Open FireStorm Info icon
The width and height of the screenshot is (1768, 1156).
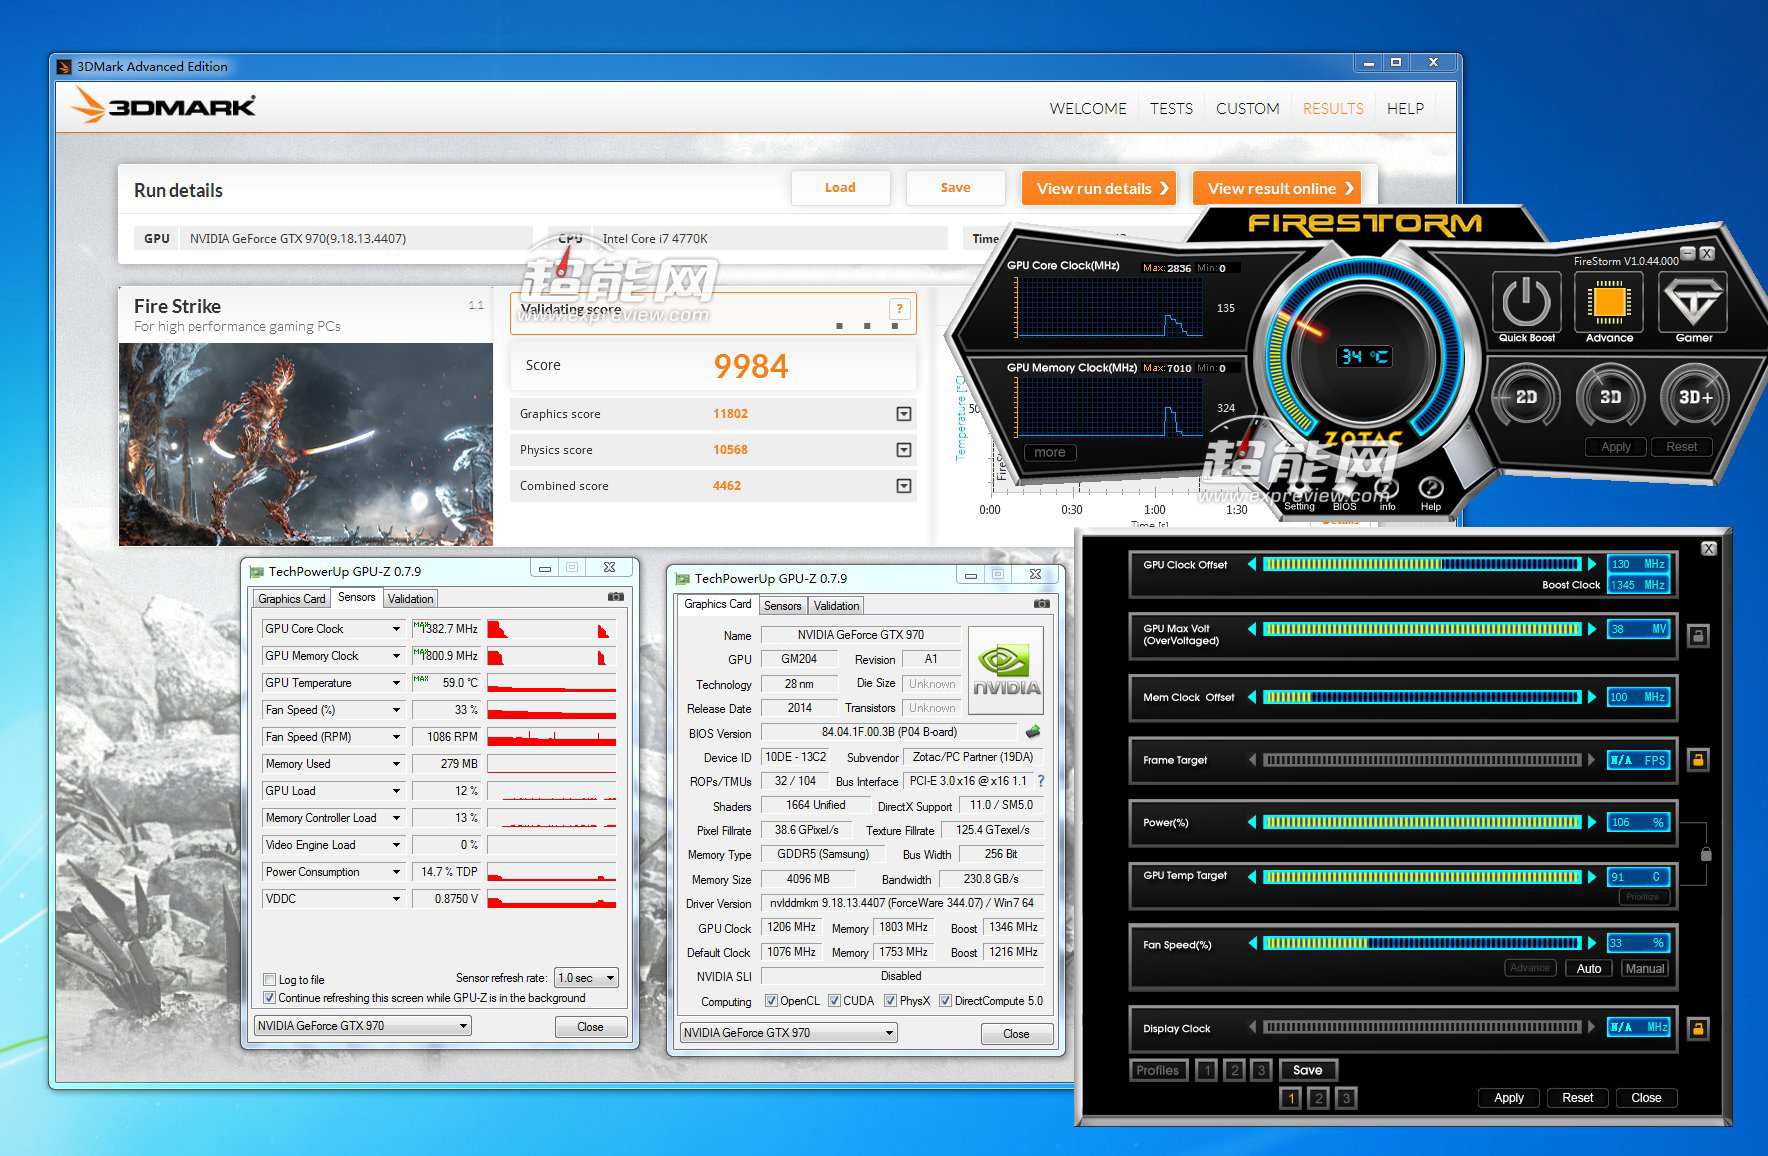click(1387, 491)
